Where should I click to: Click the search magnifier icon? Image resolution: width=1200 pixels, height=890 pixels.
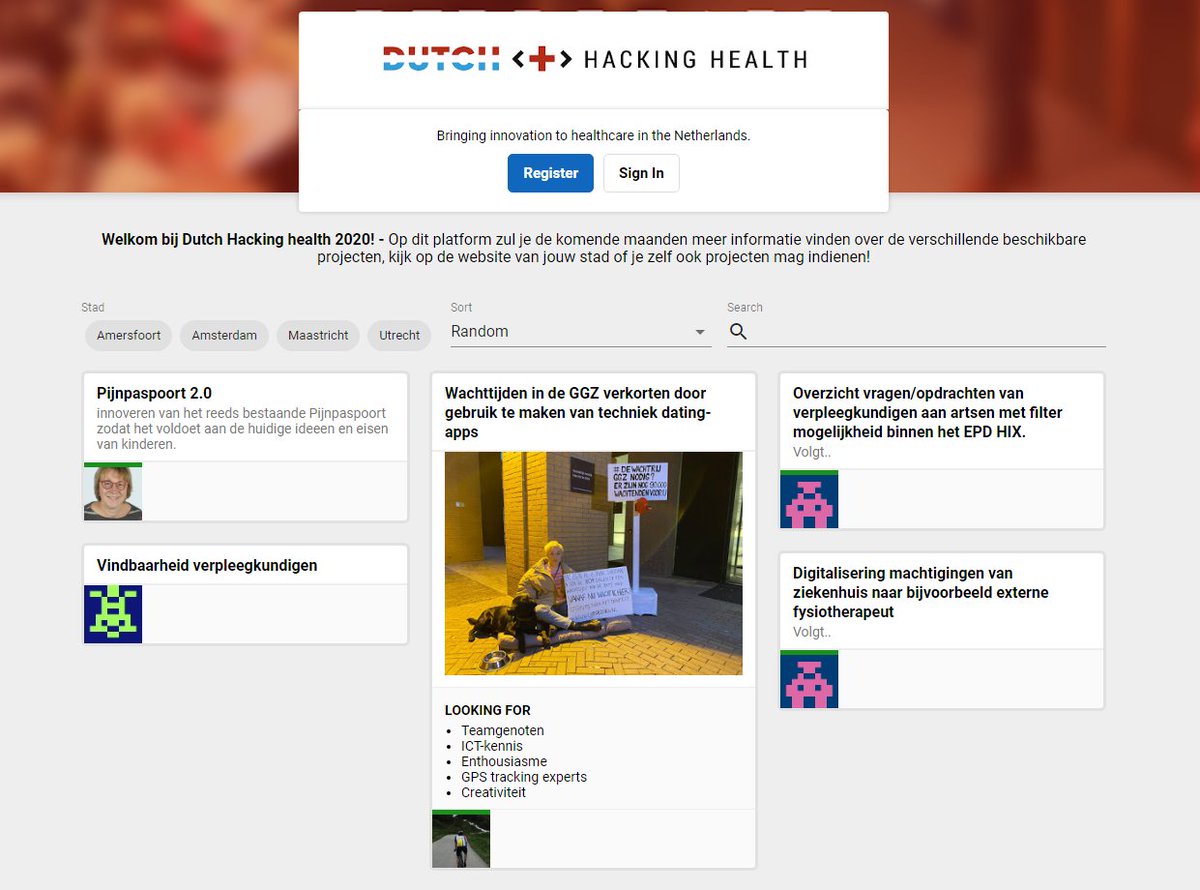(x=739, y=331)
